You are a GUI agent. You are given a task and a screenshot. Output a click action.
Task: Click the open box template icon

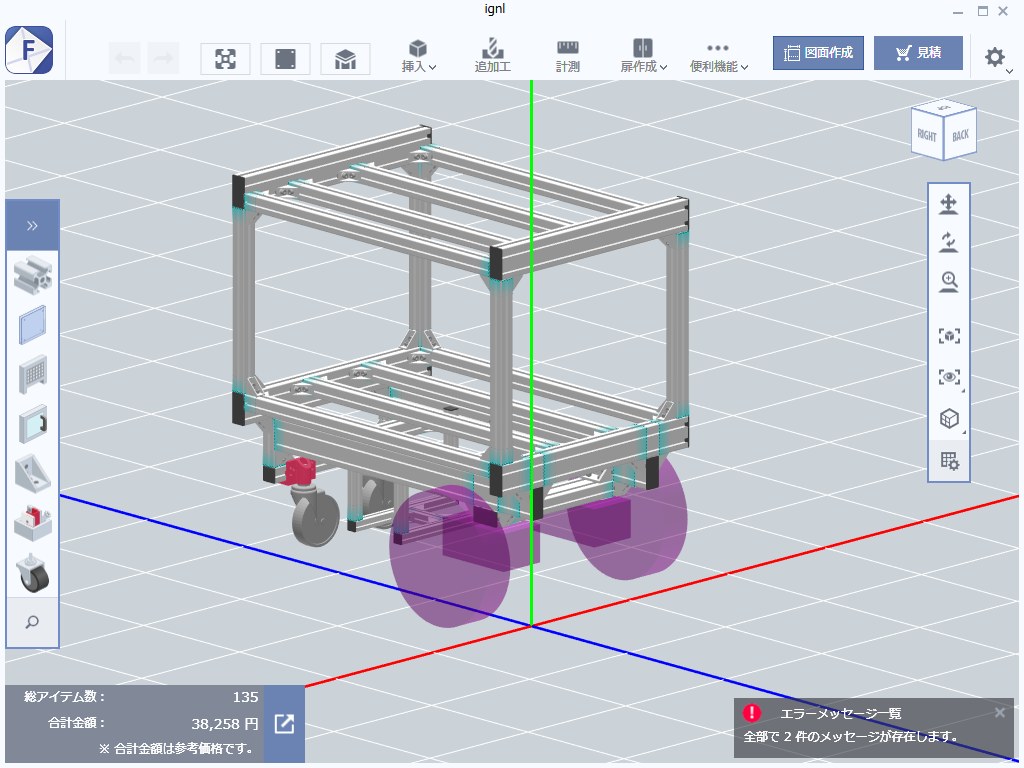tap(345, 59)
